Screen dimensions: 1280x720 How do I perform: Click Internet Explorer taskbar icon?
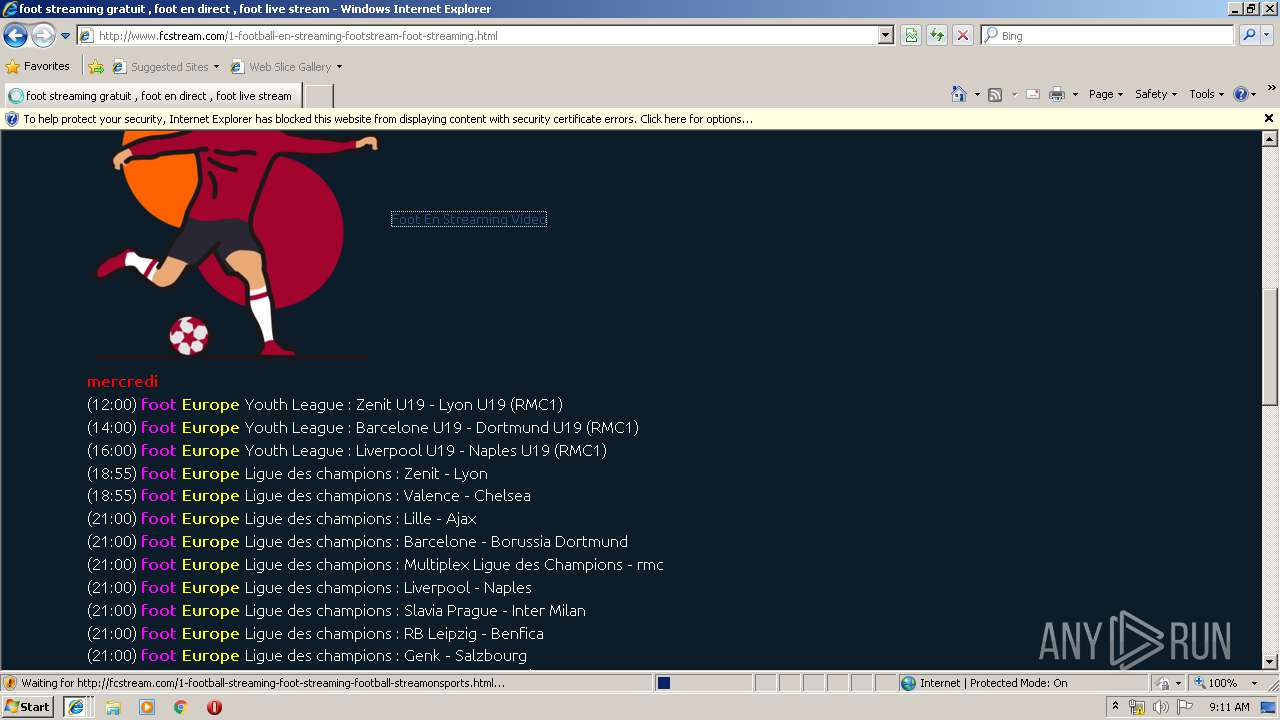(76, 707)
